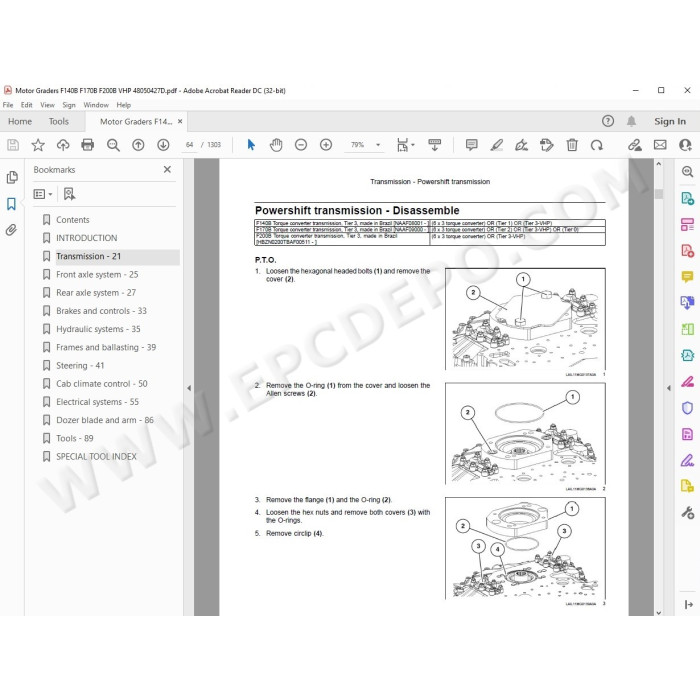This screenshot has width=700, height=700.
Task: Upload file to cloud icon
Action: coord(63,145)
